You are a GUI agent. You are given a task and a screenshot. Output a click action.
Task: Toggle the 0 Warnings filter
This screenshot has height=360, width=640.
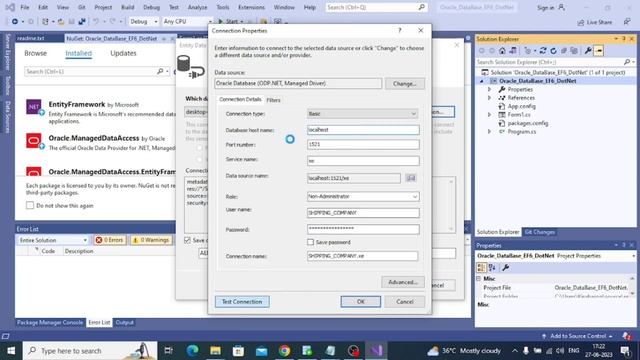tap(151, 240)
